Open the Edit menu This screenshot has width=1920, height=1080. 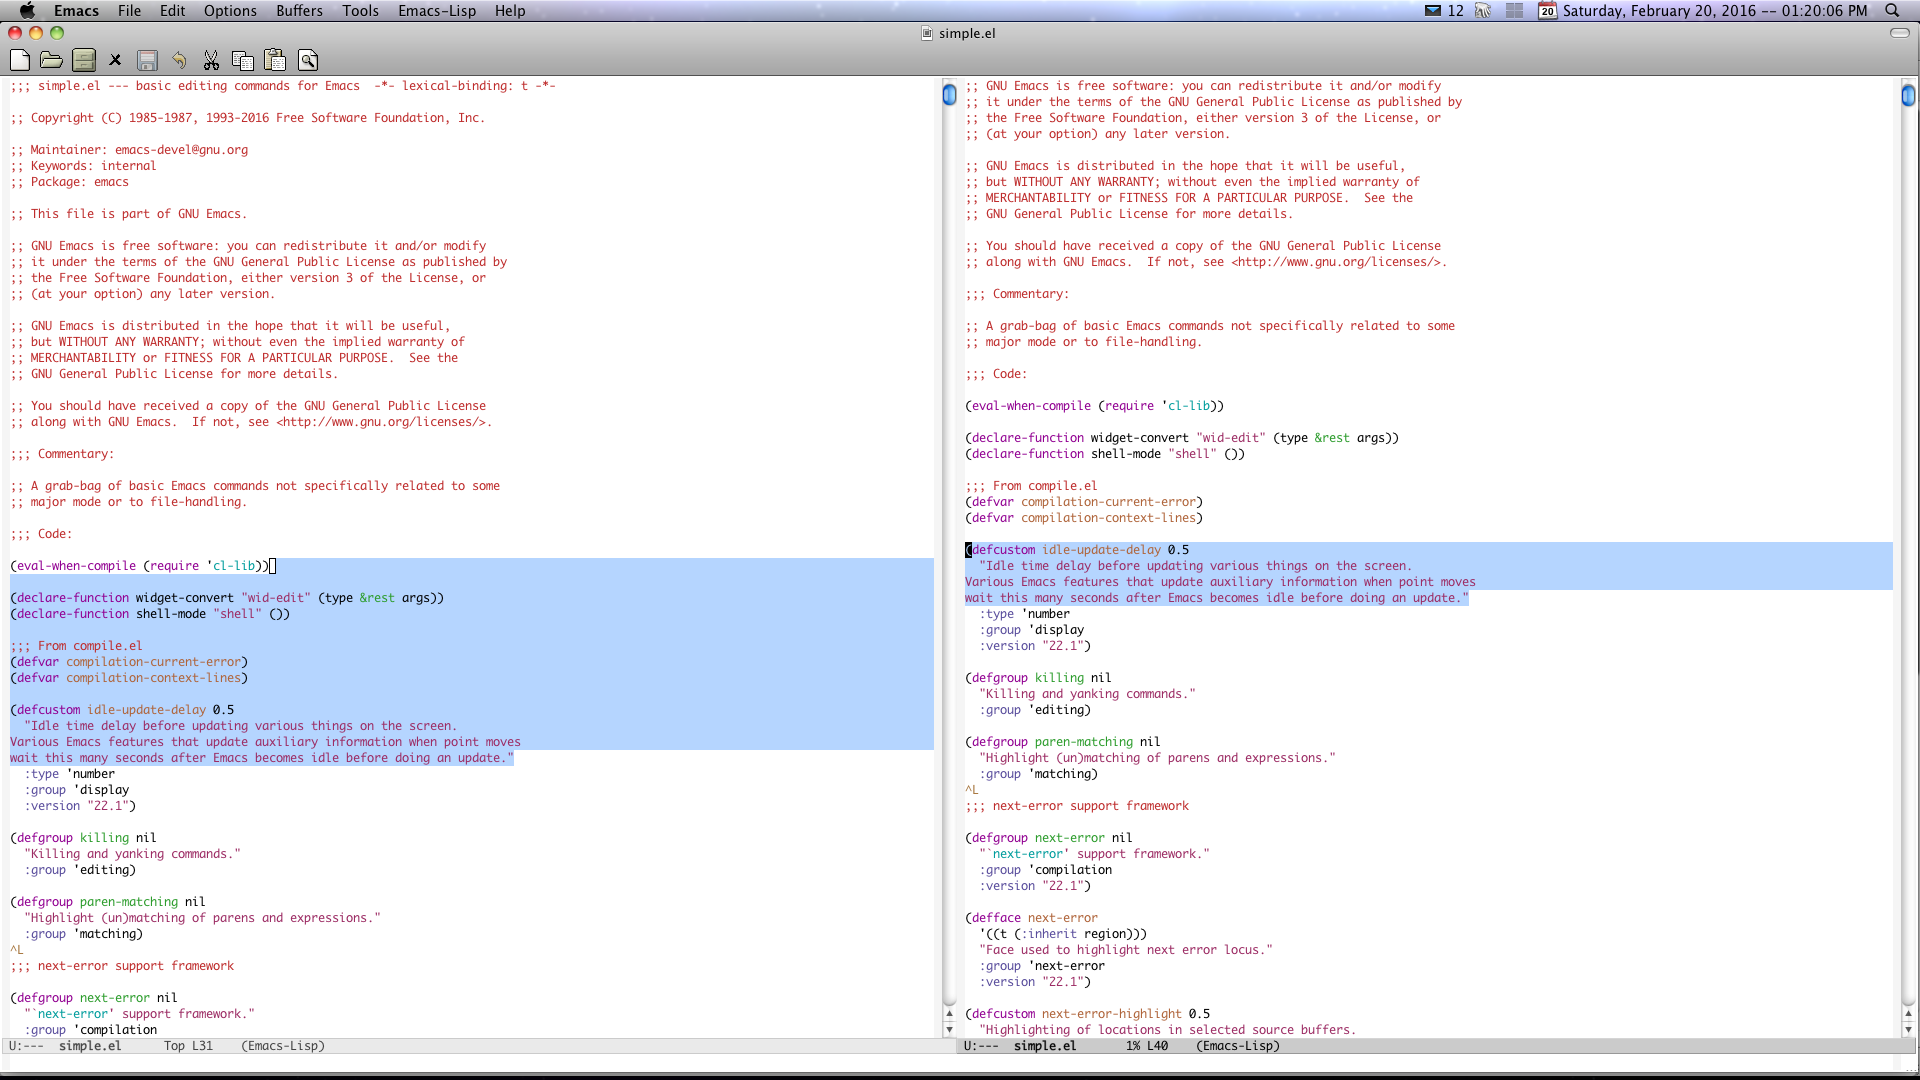click(172, 10)
